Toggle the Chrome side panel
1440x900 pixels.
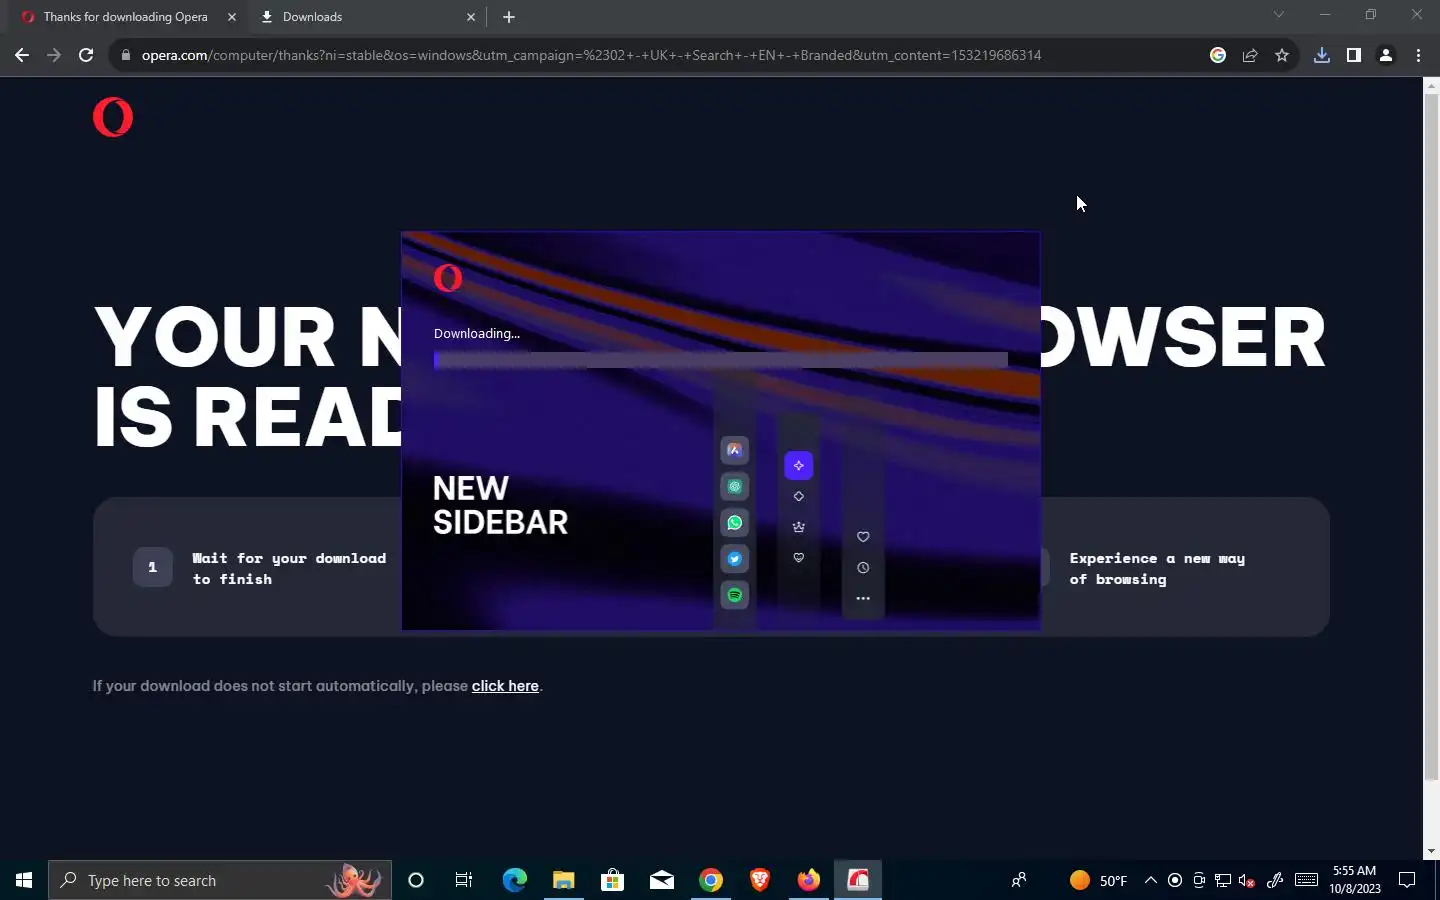click(1354, 55)
